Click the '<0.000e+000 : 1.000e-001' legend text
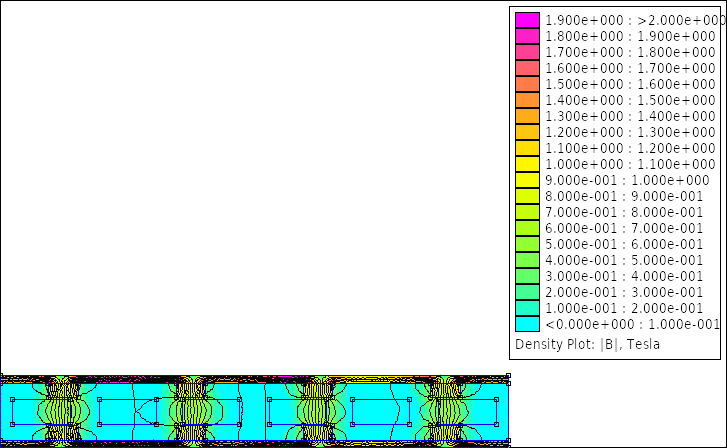727x448 pixels. point(632,324)
